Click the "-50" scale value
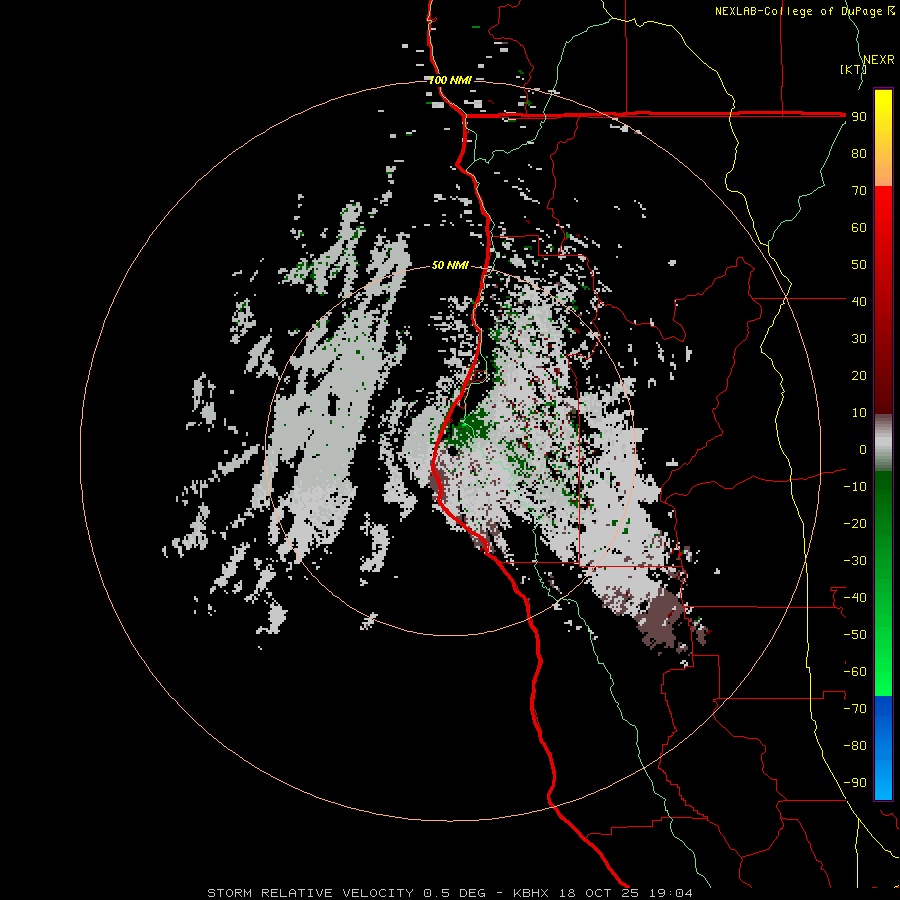This screenshot has width=900, height=900. [855, 635]
